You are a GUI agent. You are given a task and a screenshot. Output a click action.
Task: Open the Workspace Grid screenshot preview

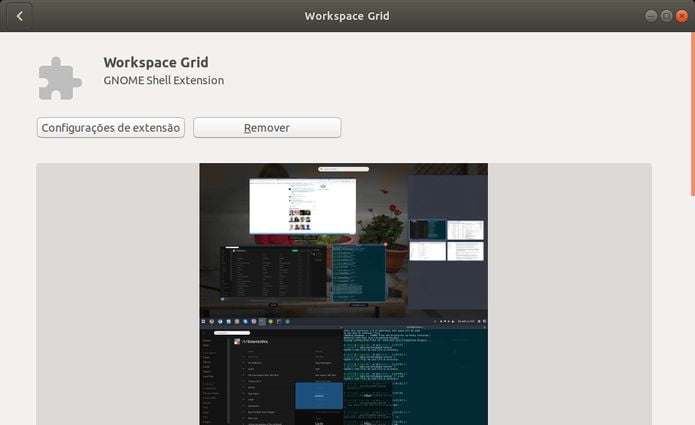click(344, 294)
